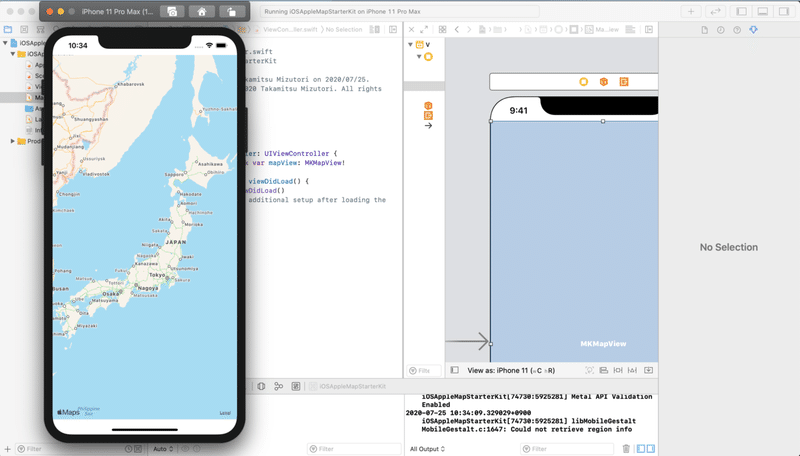This screenshot has height=456, width=800.
Task: Click ViewCon...ller.swift in jump bar
Action: [290, 30]
